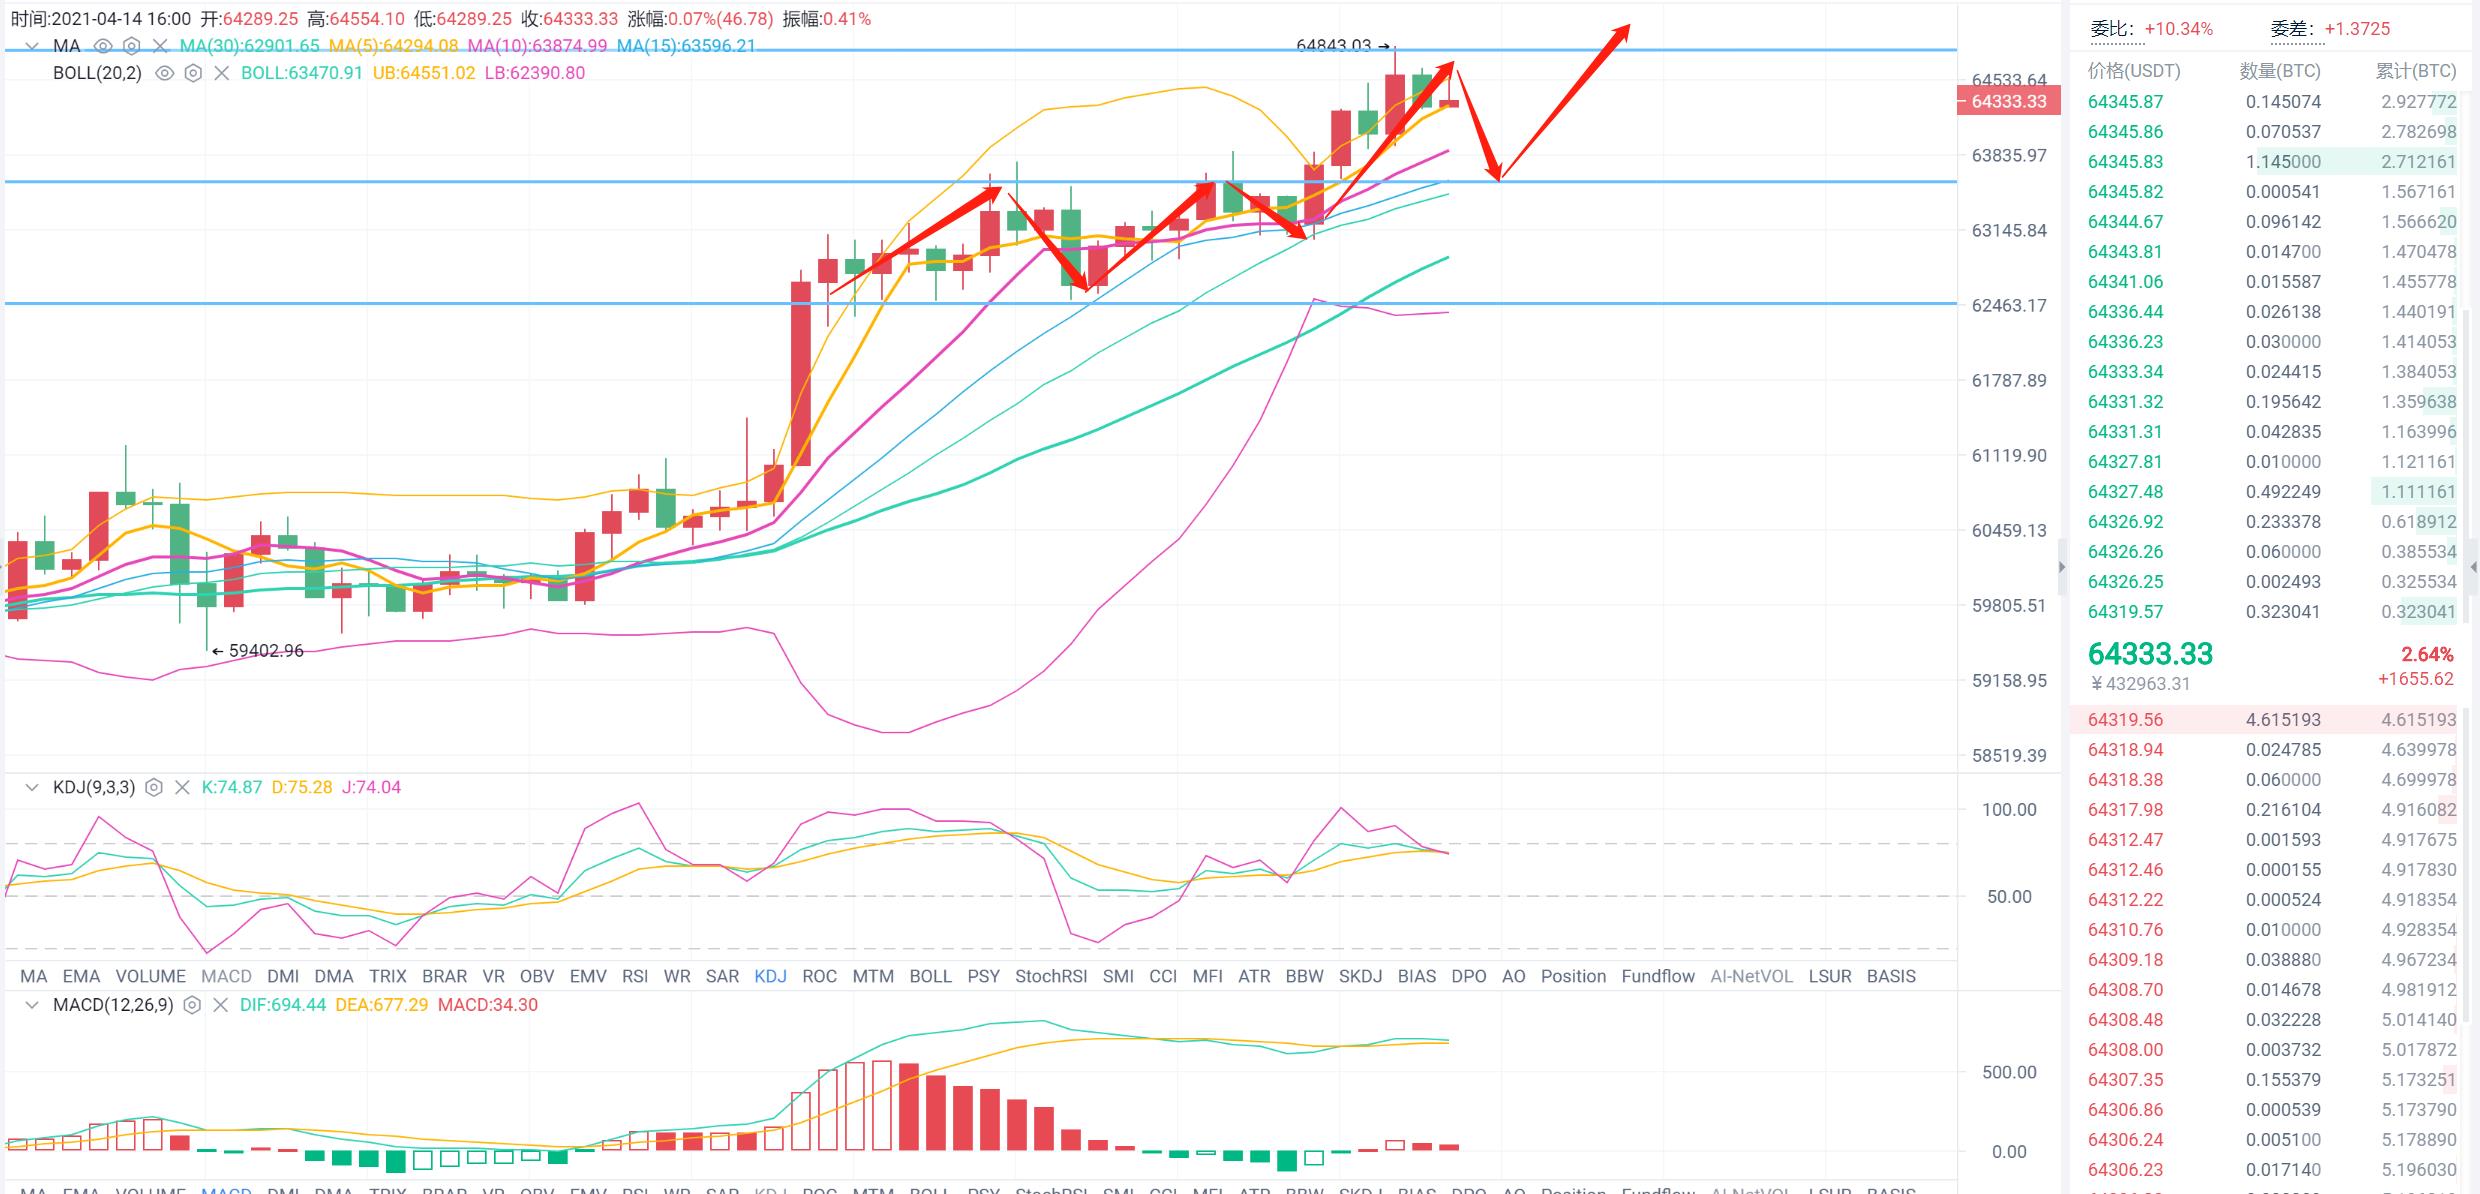The width and height of the screenshot is (2480, 1194).
Task: Open settings hexagon icon for MA indicator
Action: tap(131, 46)
